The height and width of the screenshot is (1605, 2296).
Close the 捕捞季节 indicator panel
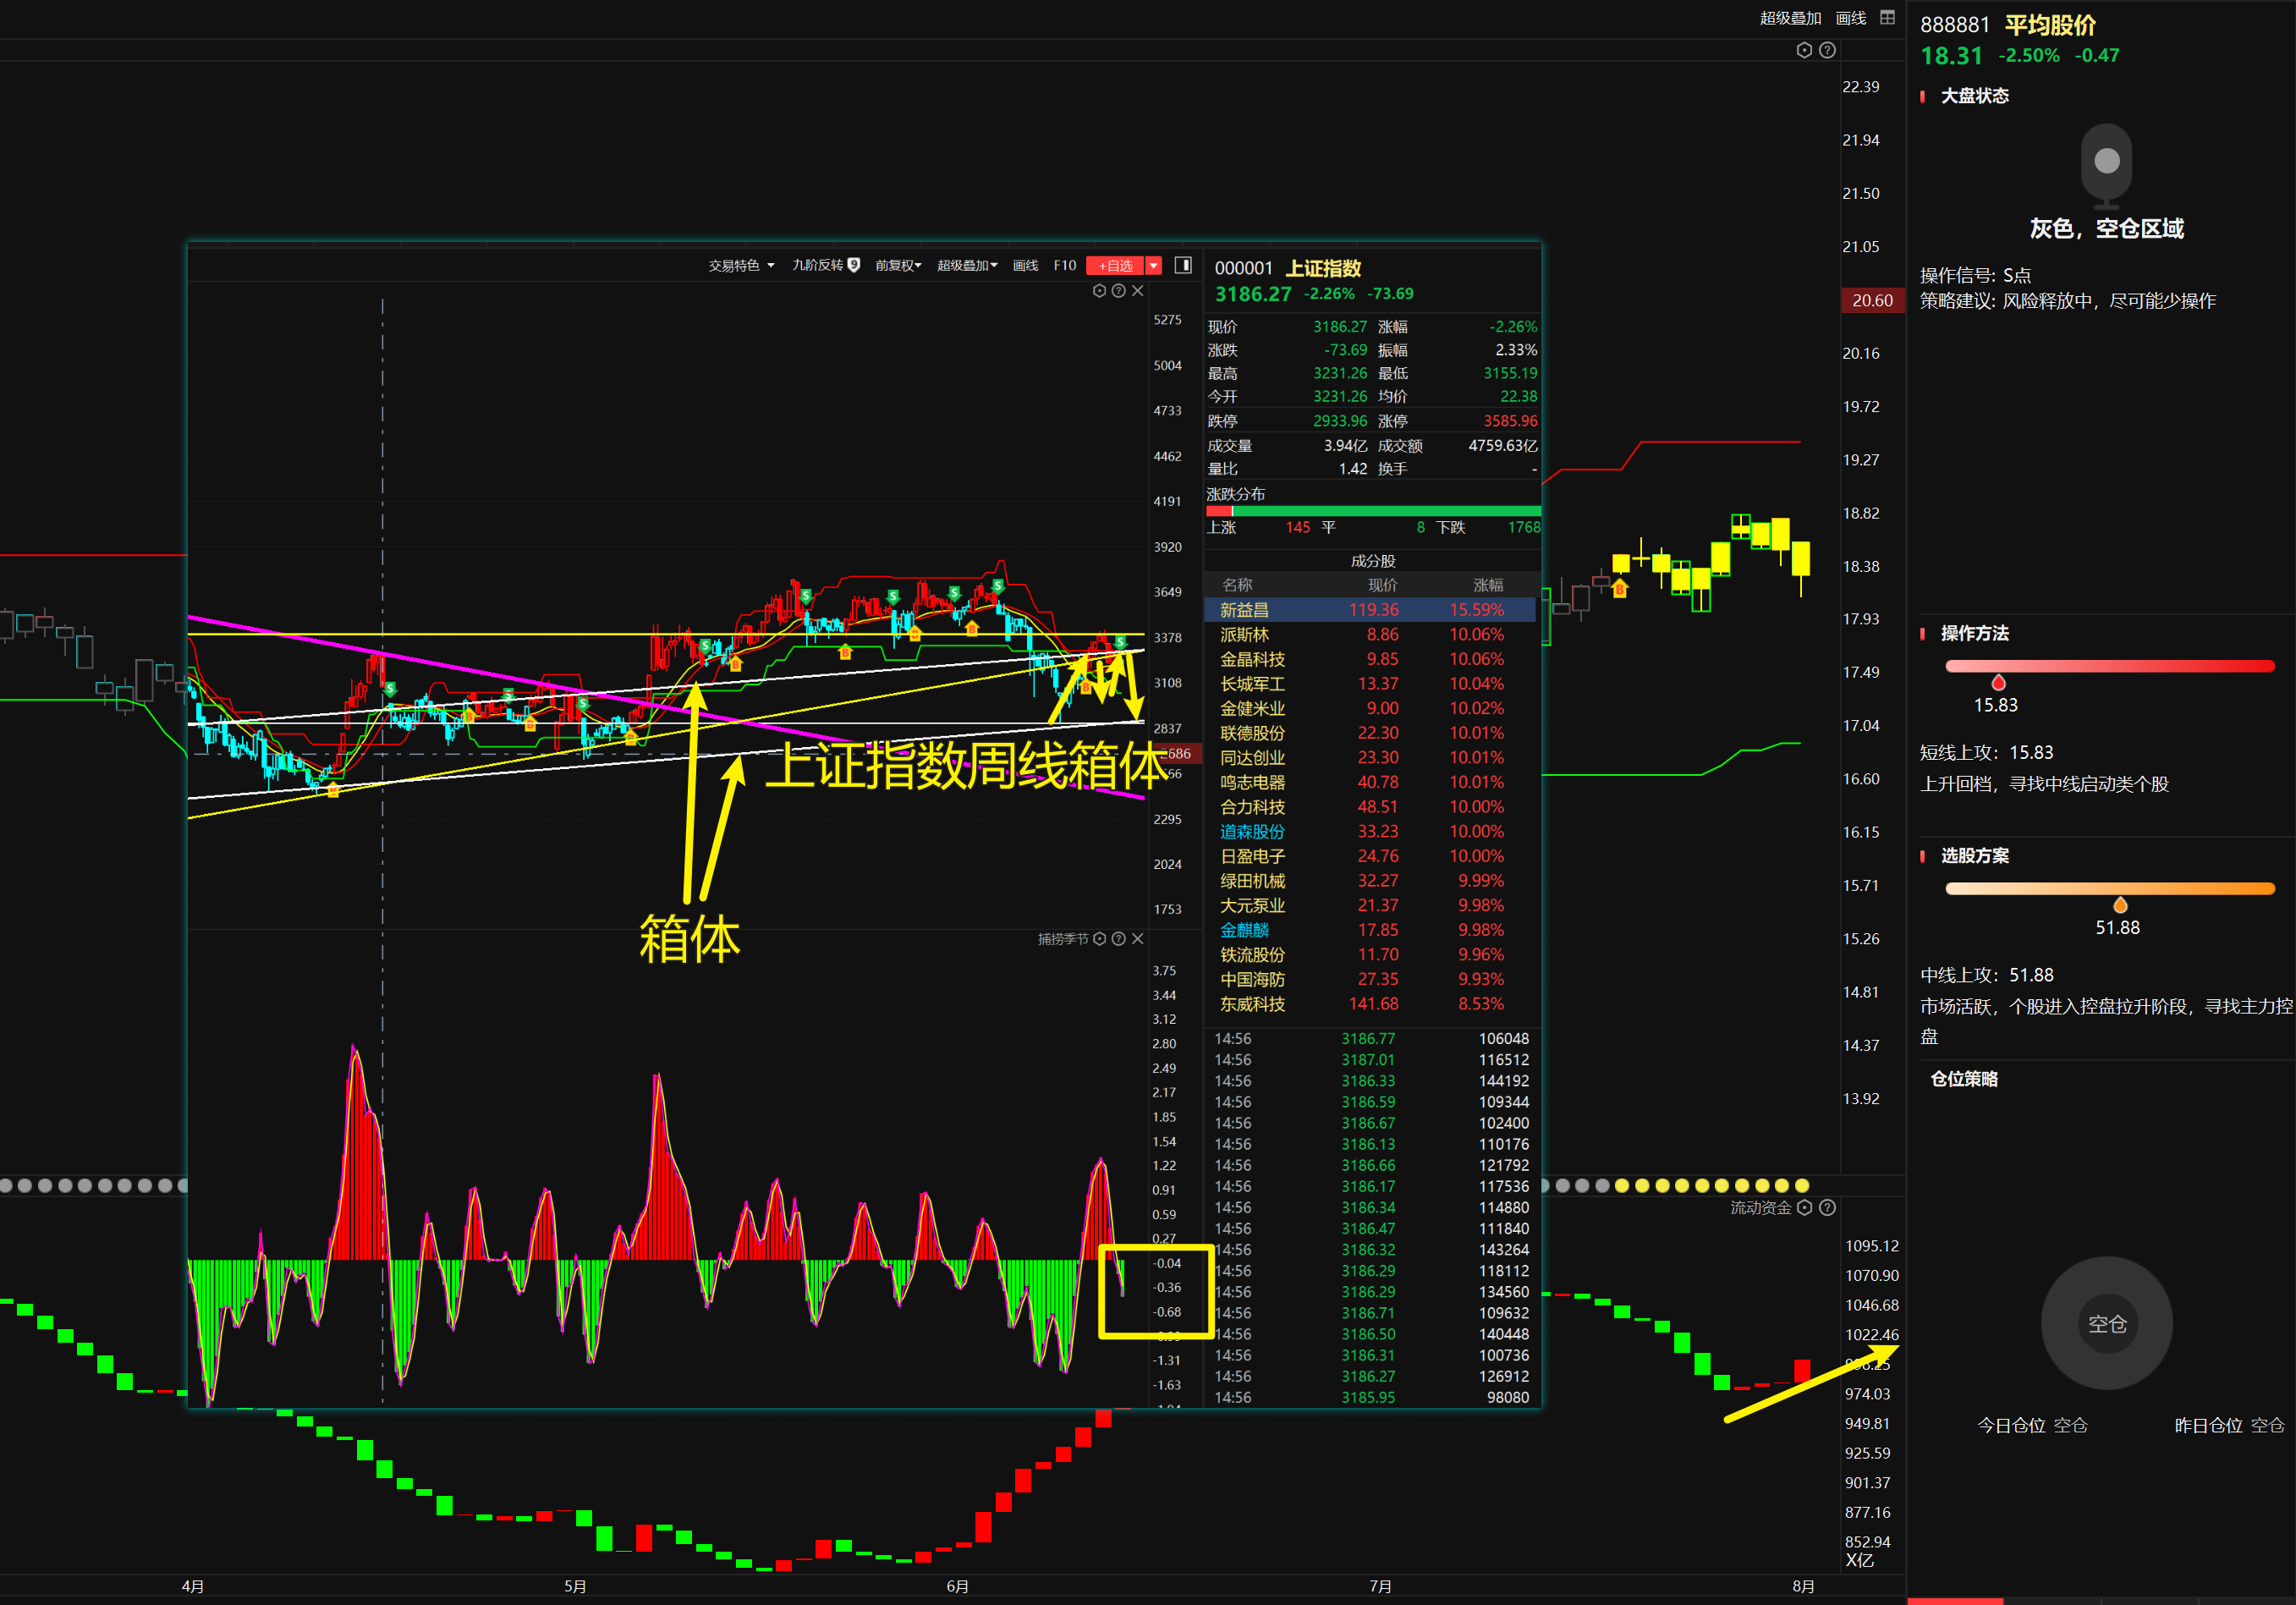[x=1138, y=939]
